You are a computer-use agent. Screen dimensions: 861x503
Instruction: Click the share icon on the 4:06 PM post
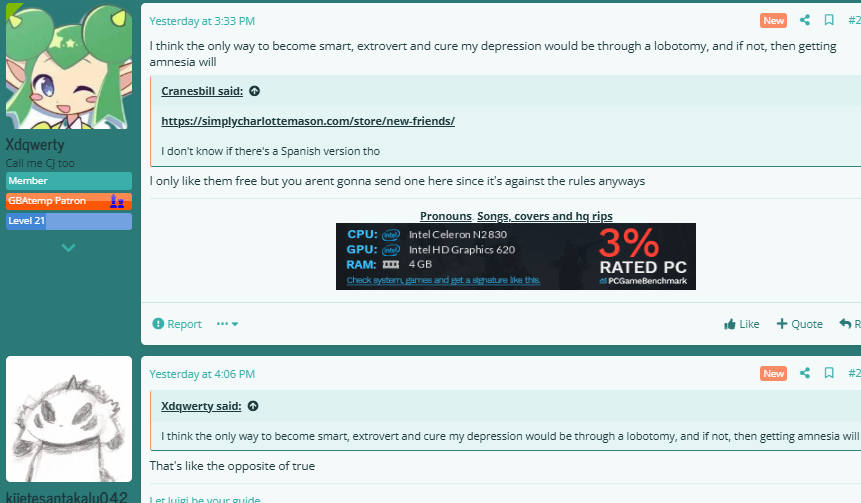pyautogui.click(x=804, y=373)
